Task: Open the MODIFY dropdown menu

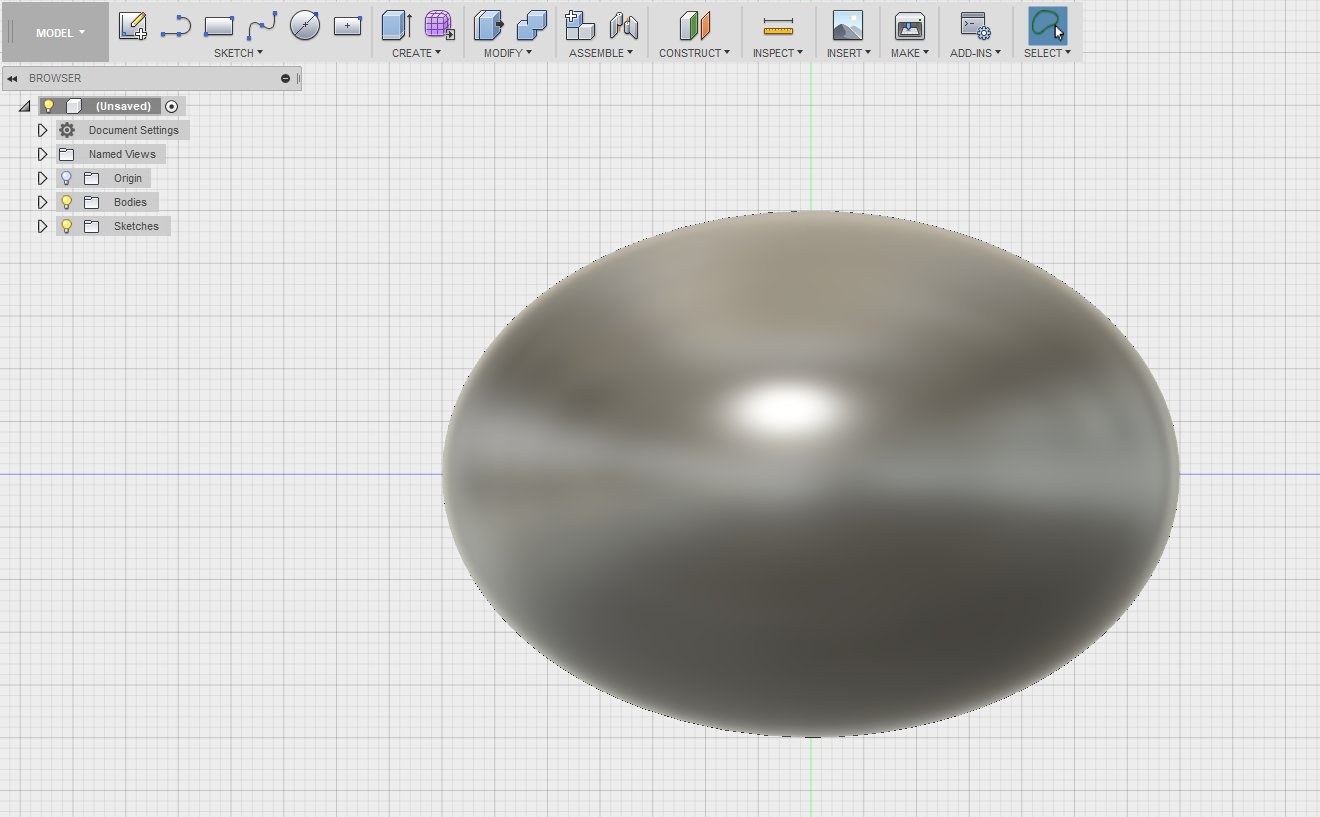Action: pyautogui.click(x=508, y=53)
